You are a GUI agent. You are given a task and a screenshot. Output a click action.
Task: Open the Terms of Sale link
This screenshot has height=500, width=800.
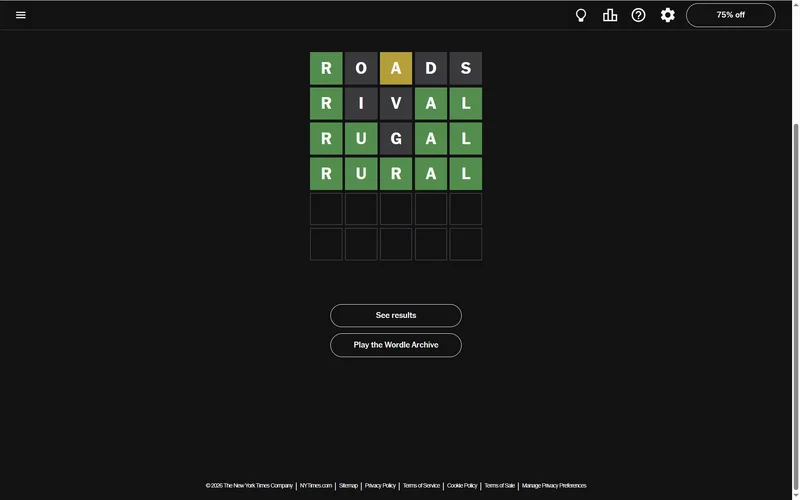coord(499,486)
